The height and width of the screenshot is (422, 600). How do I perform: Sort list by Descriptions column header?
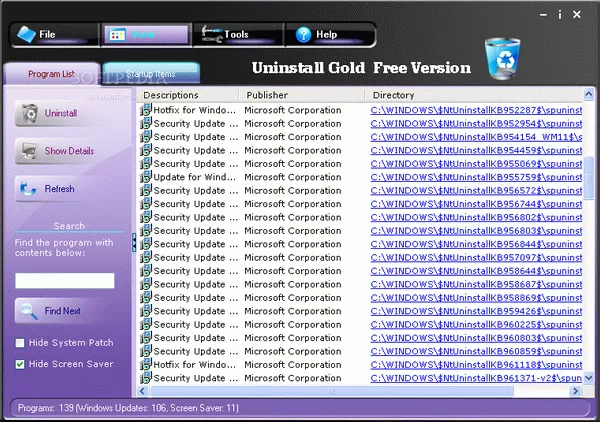click(x=189, y=95)
